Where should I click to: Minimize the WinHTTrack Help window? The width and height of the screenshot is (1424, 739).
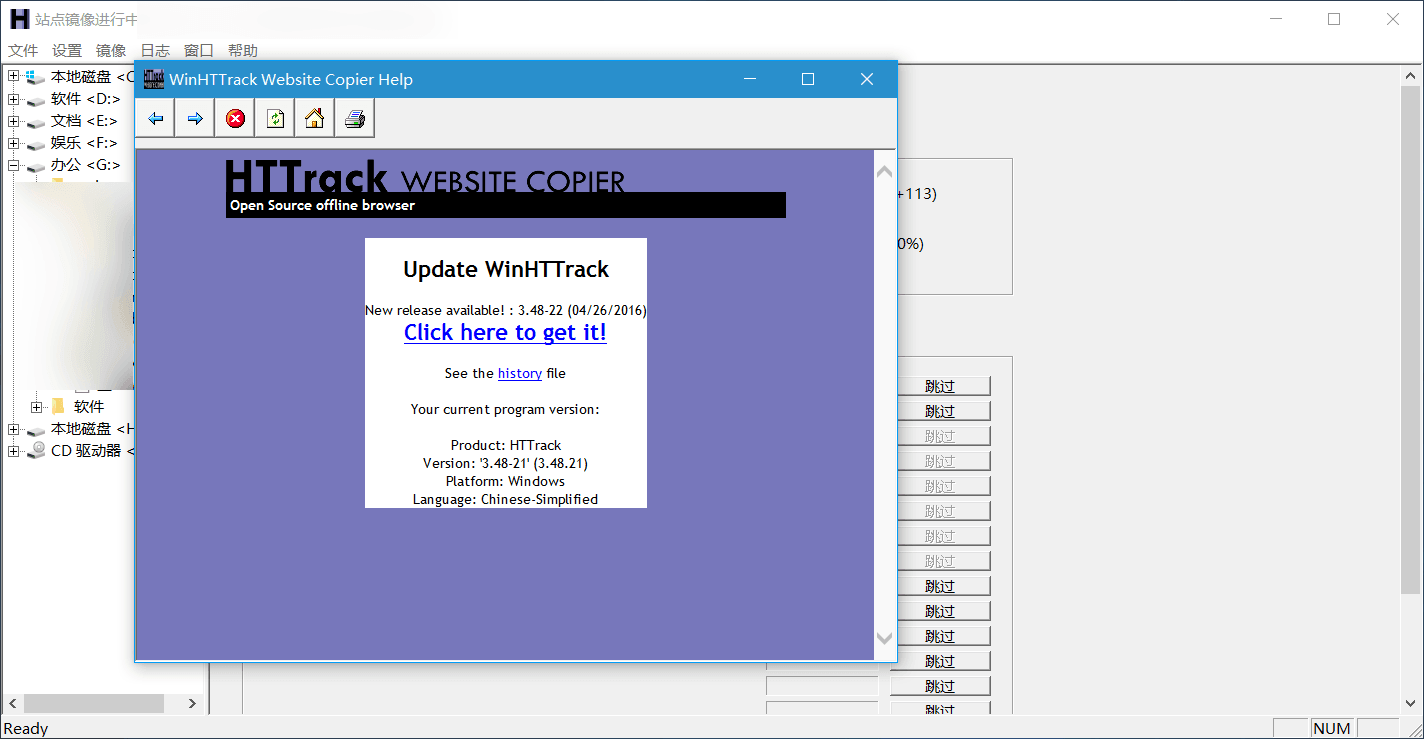pos(750,79)
